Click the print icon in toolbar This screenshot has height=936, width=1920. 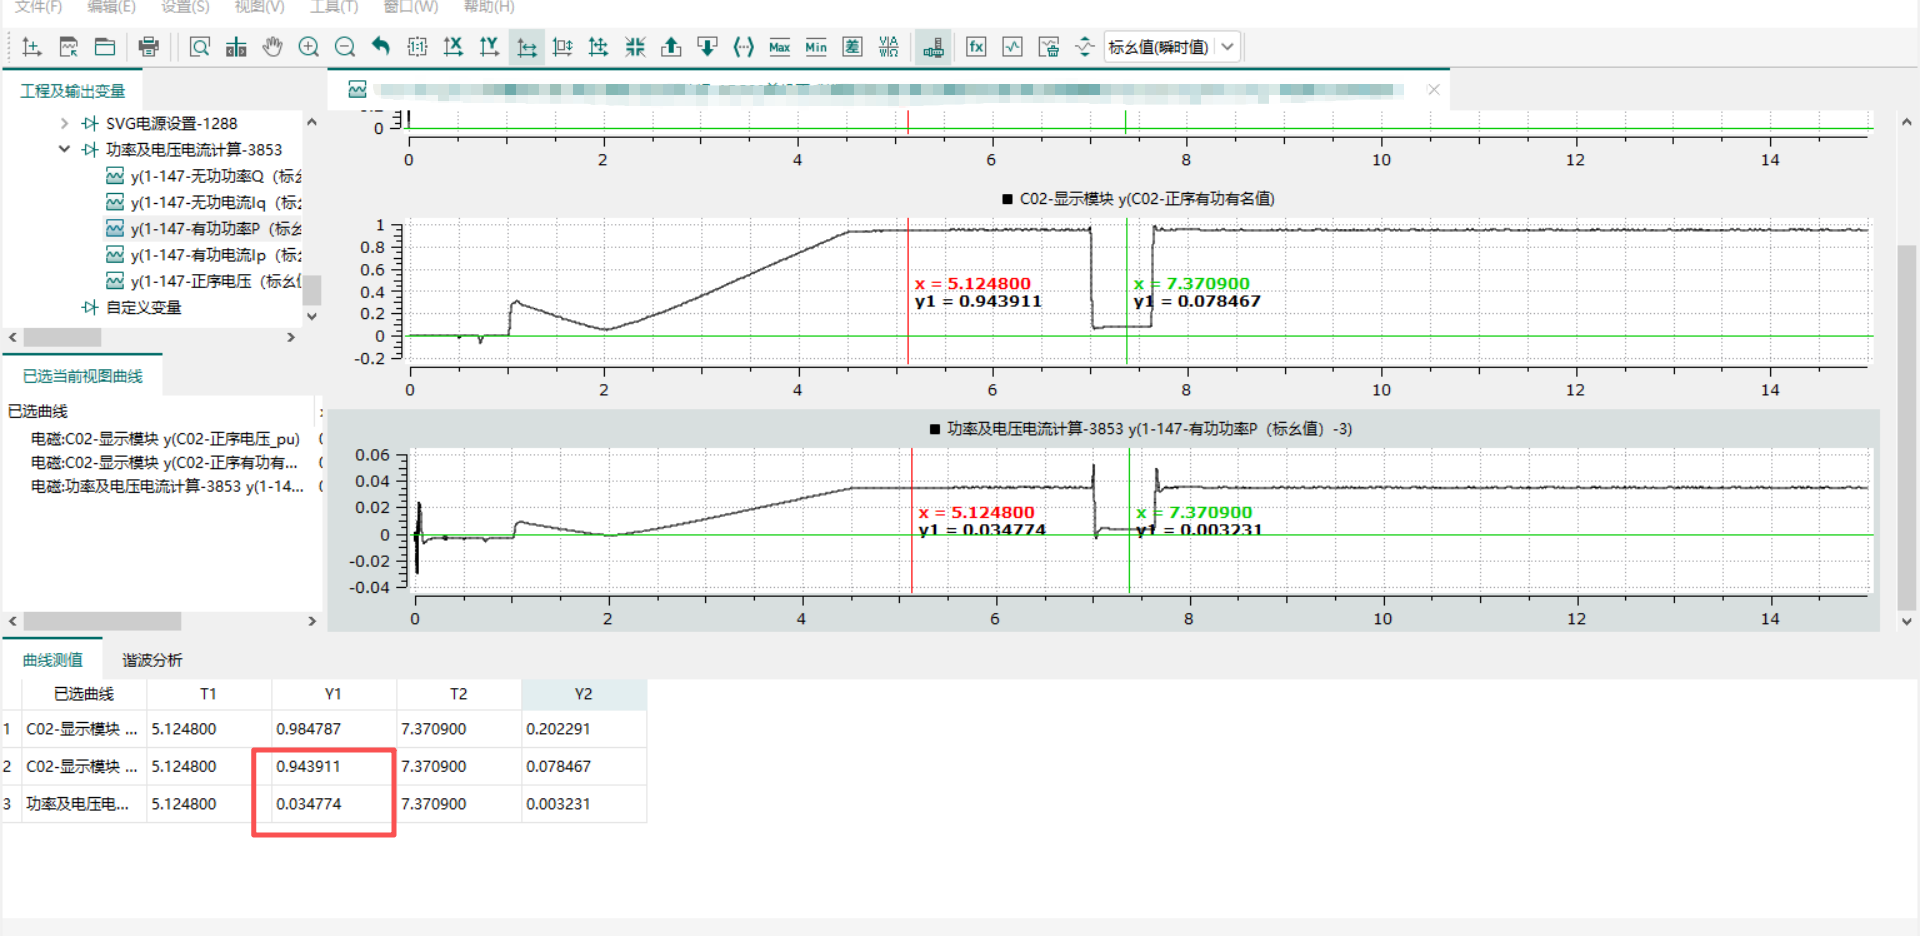pos(149,47)
